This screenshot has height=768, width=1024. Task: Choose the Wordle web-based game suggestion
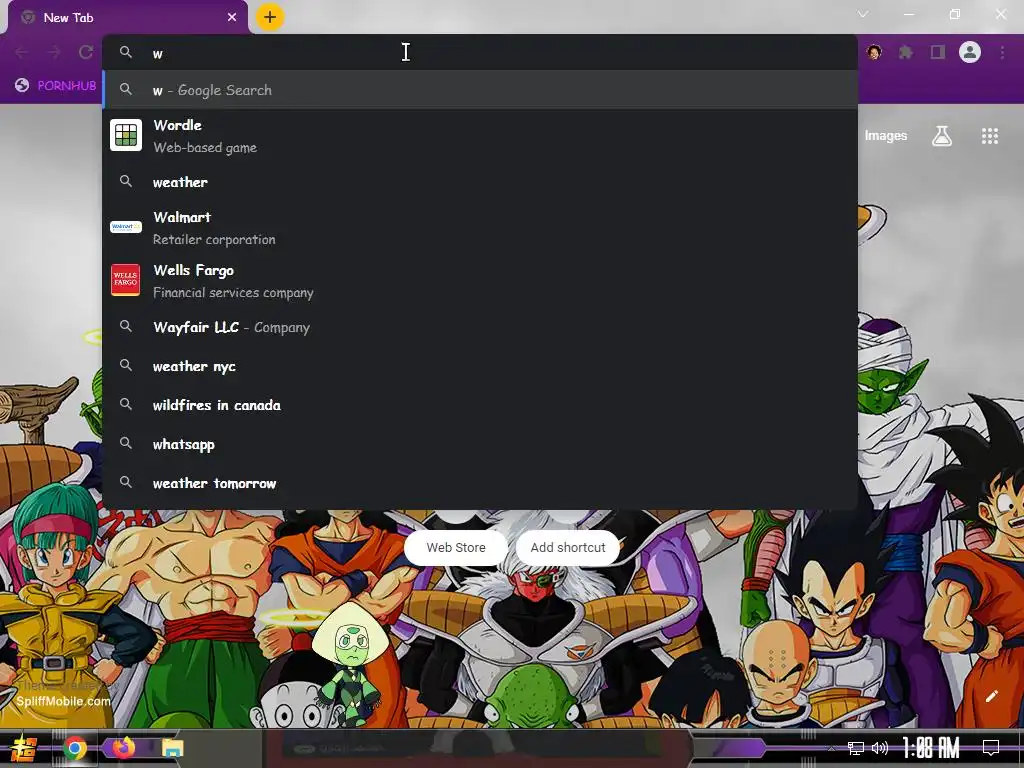479,136
